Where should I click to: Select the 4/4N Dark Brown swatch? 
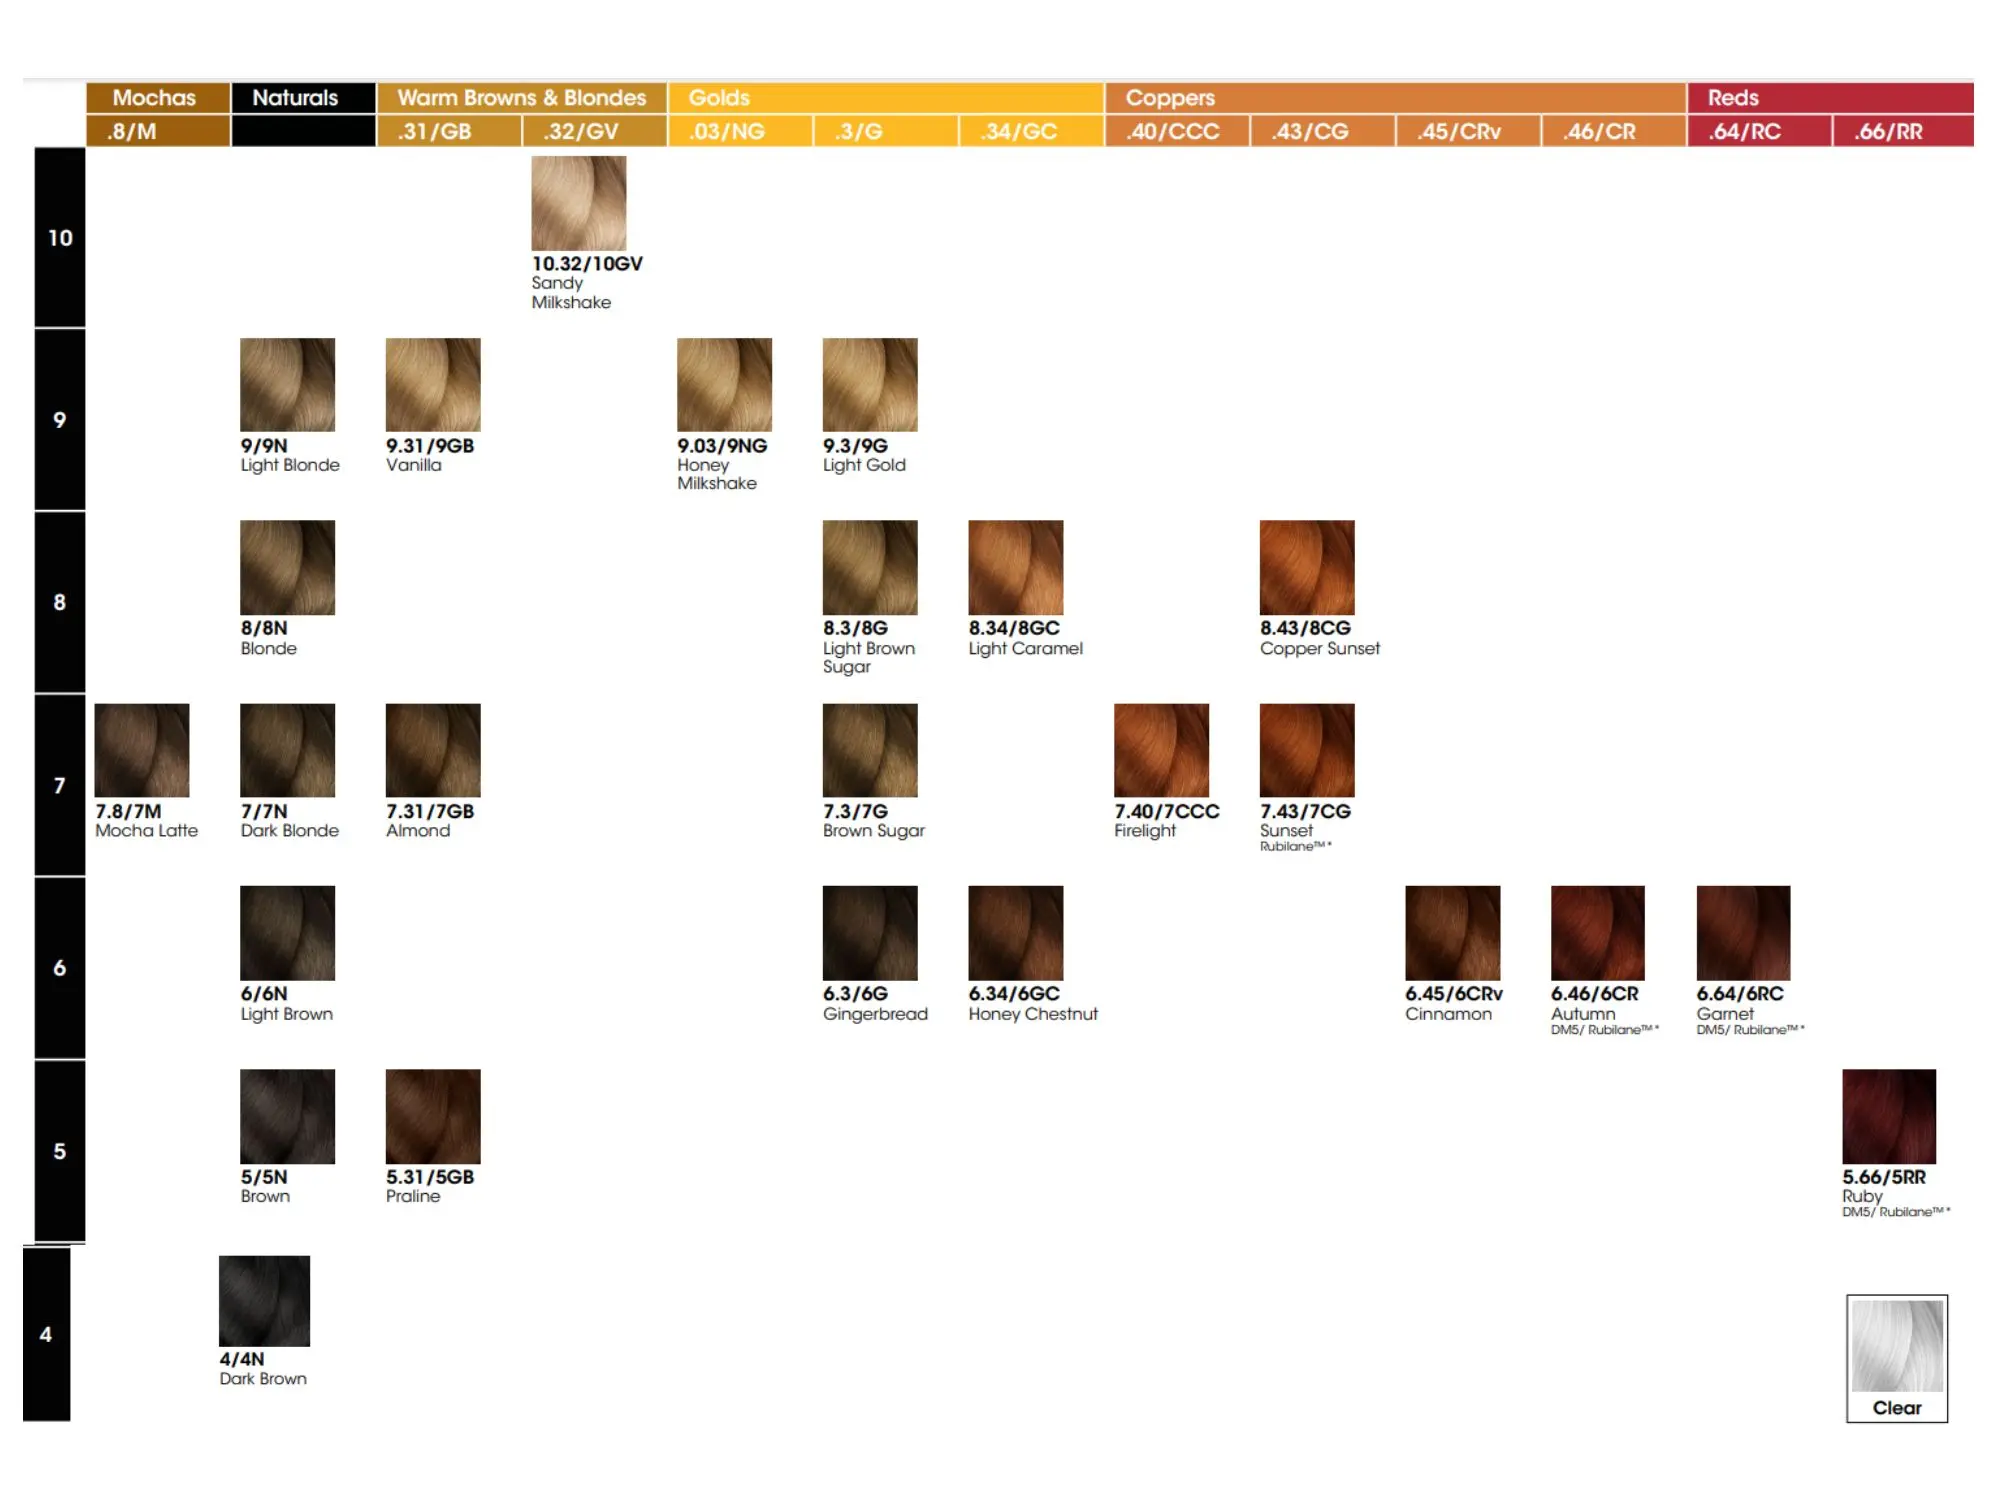pyautogui.click(x=264, y=1300)
